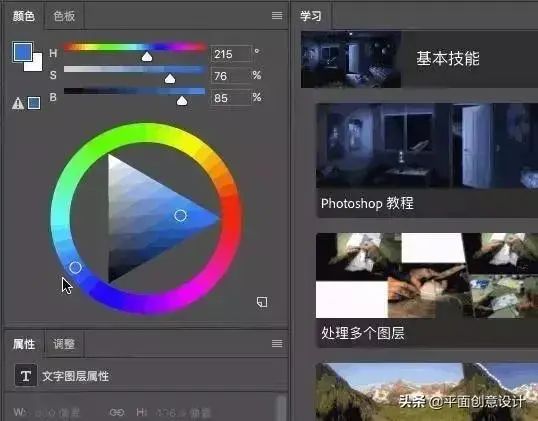Click the small square icon below color wheel
Viewport: 538px width, 421px height.
tap(262, 302)
